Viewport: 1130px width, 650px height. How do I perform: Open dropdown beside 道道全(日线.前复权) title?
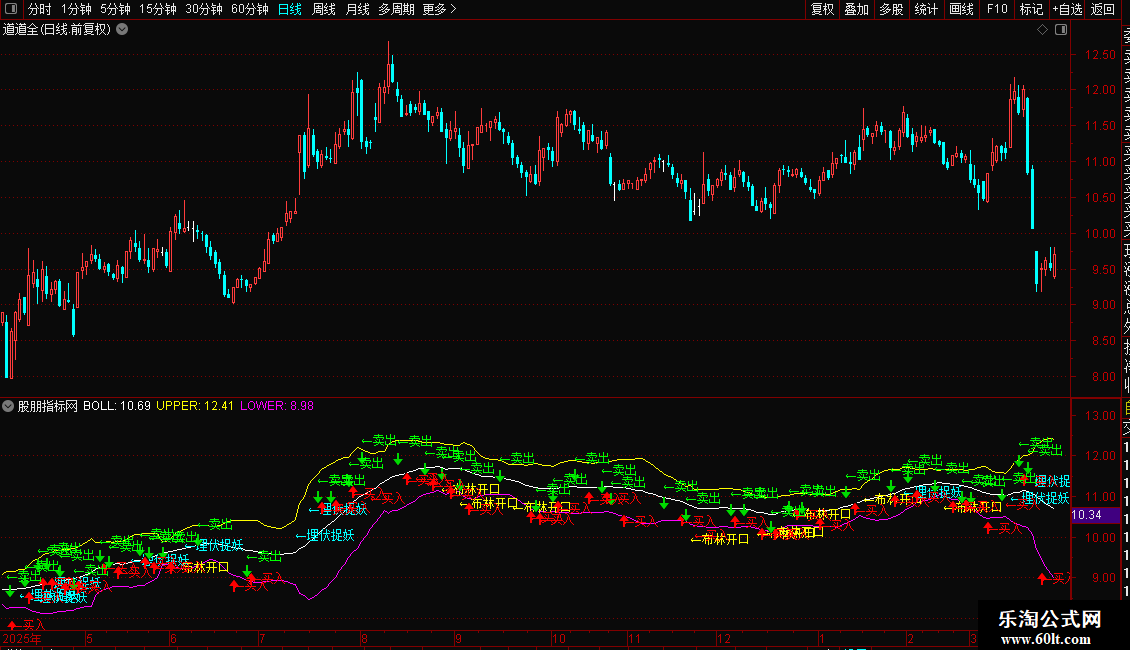tap(122, 30)
